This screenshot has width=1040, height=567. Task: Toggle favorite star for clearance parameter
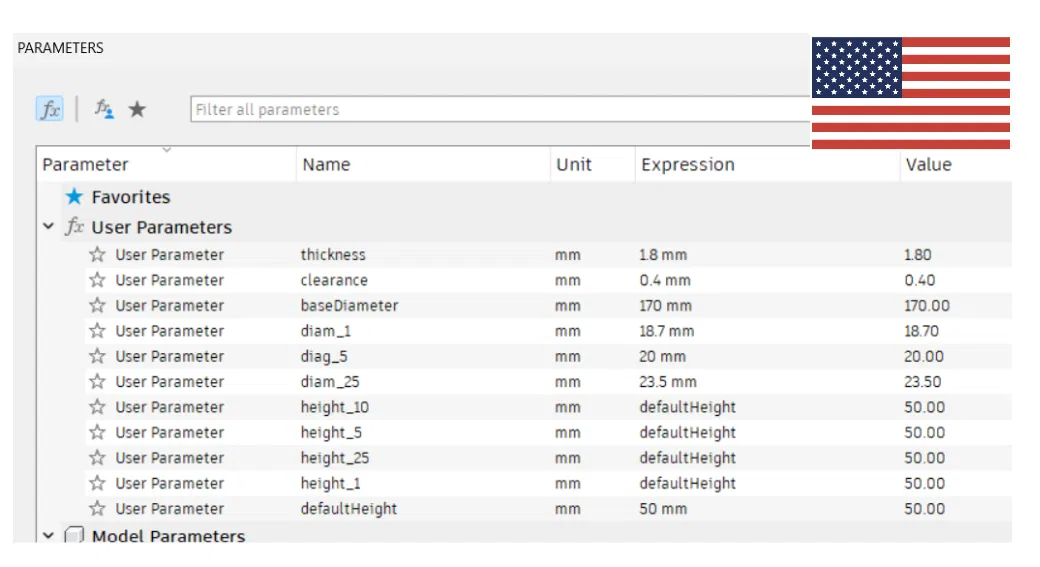pyautogui.click(x=97, y=280)
